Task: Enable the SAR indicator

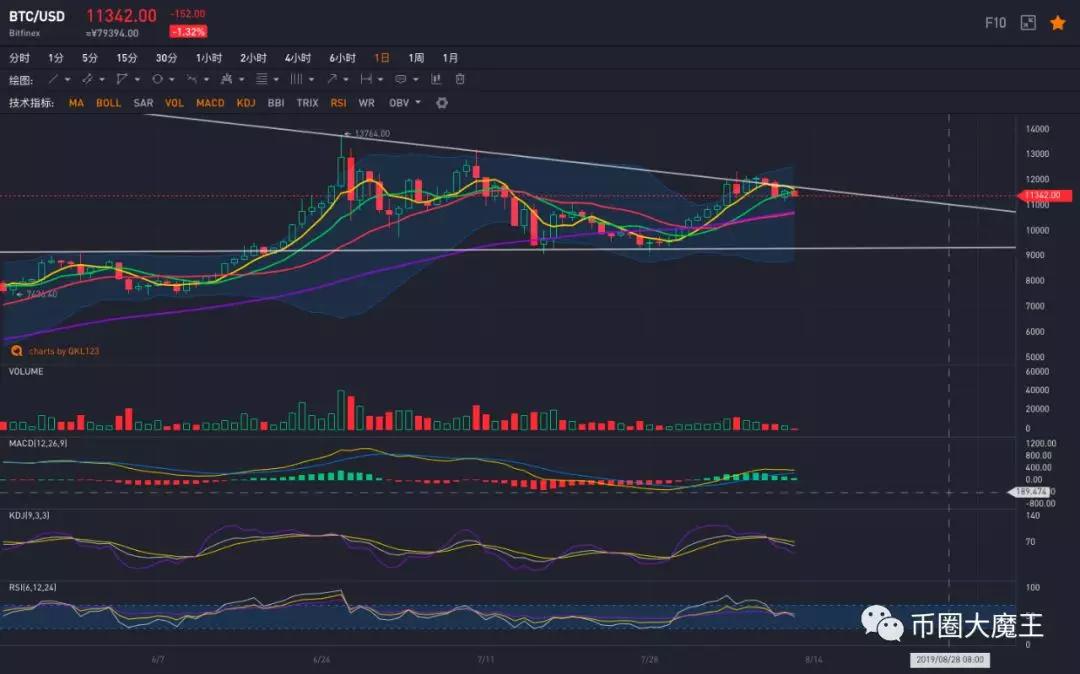Action: [x=143, y=103]
